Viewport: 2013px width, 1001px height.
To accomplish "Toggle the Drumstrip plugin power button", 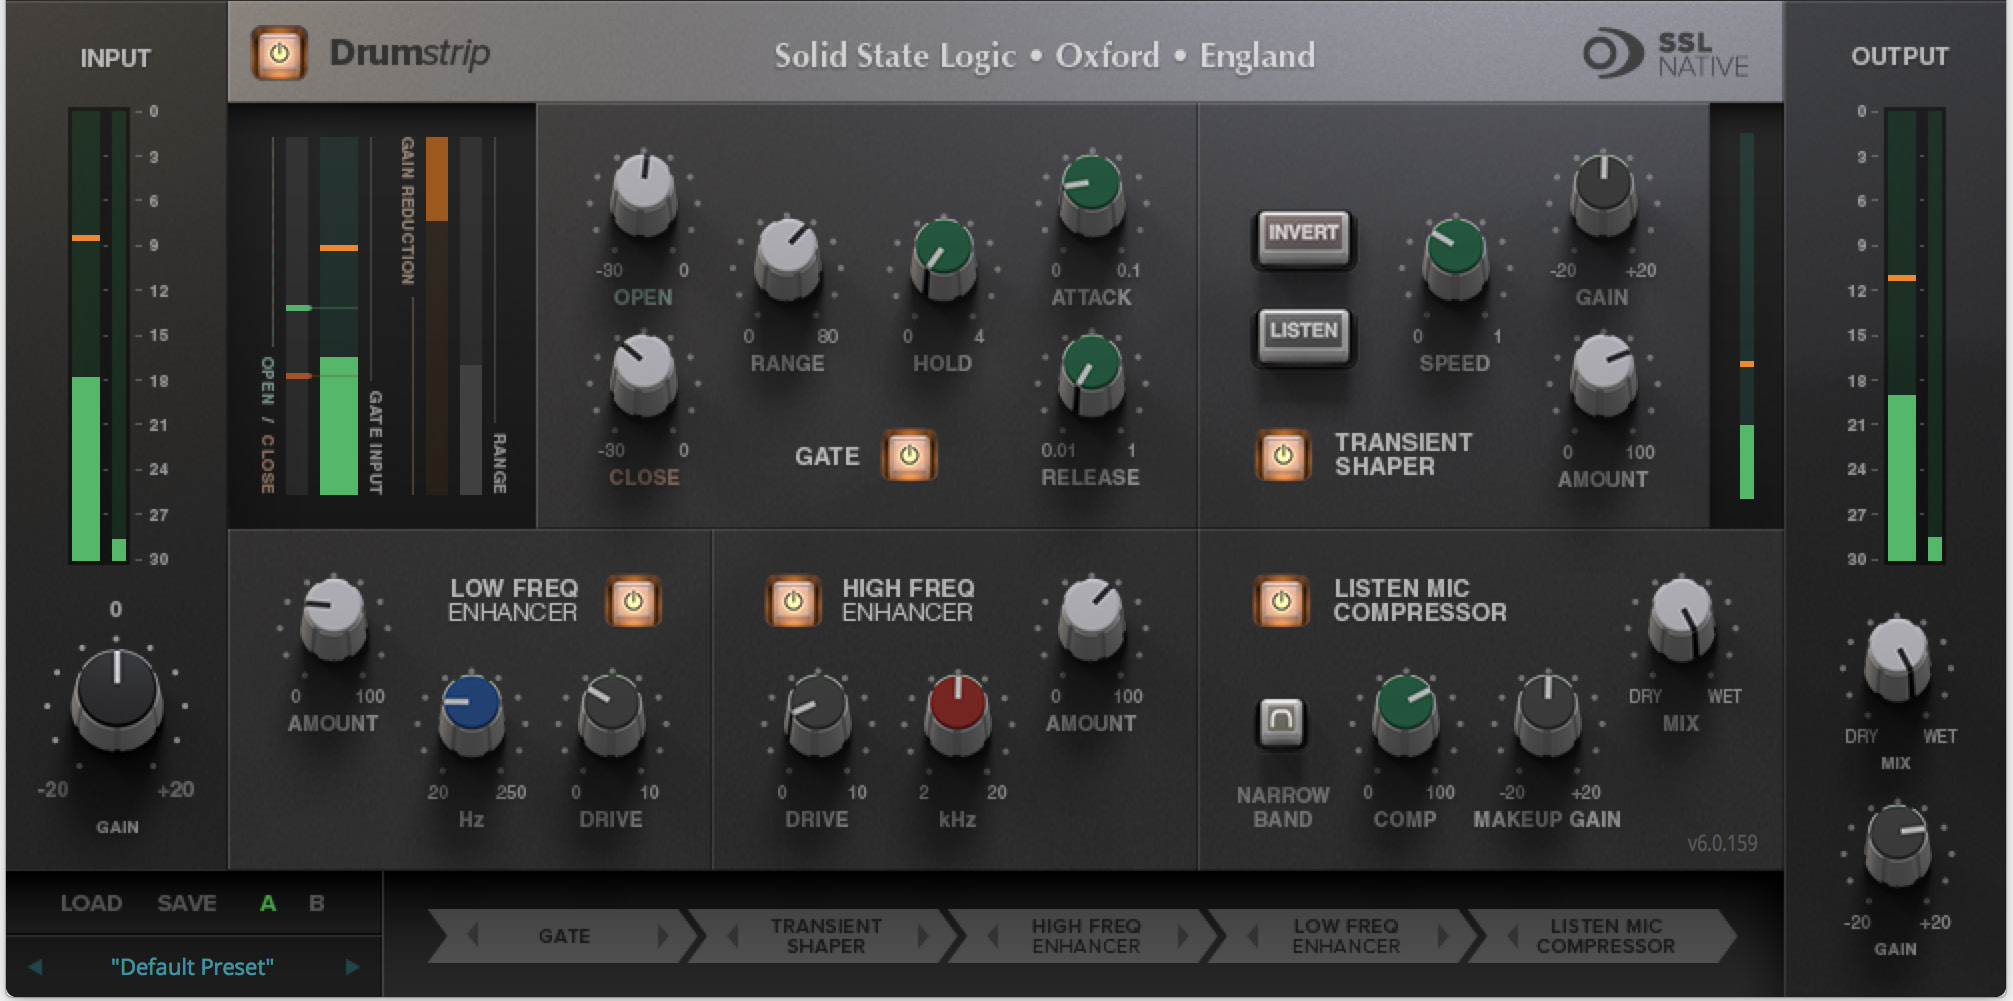I will pos(279,54).
